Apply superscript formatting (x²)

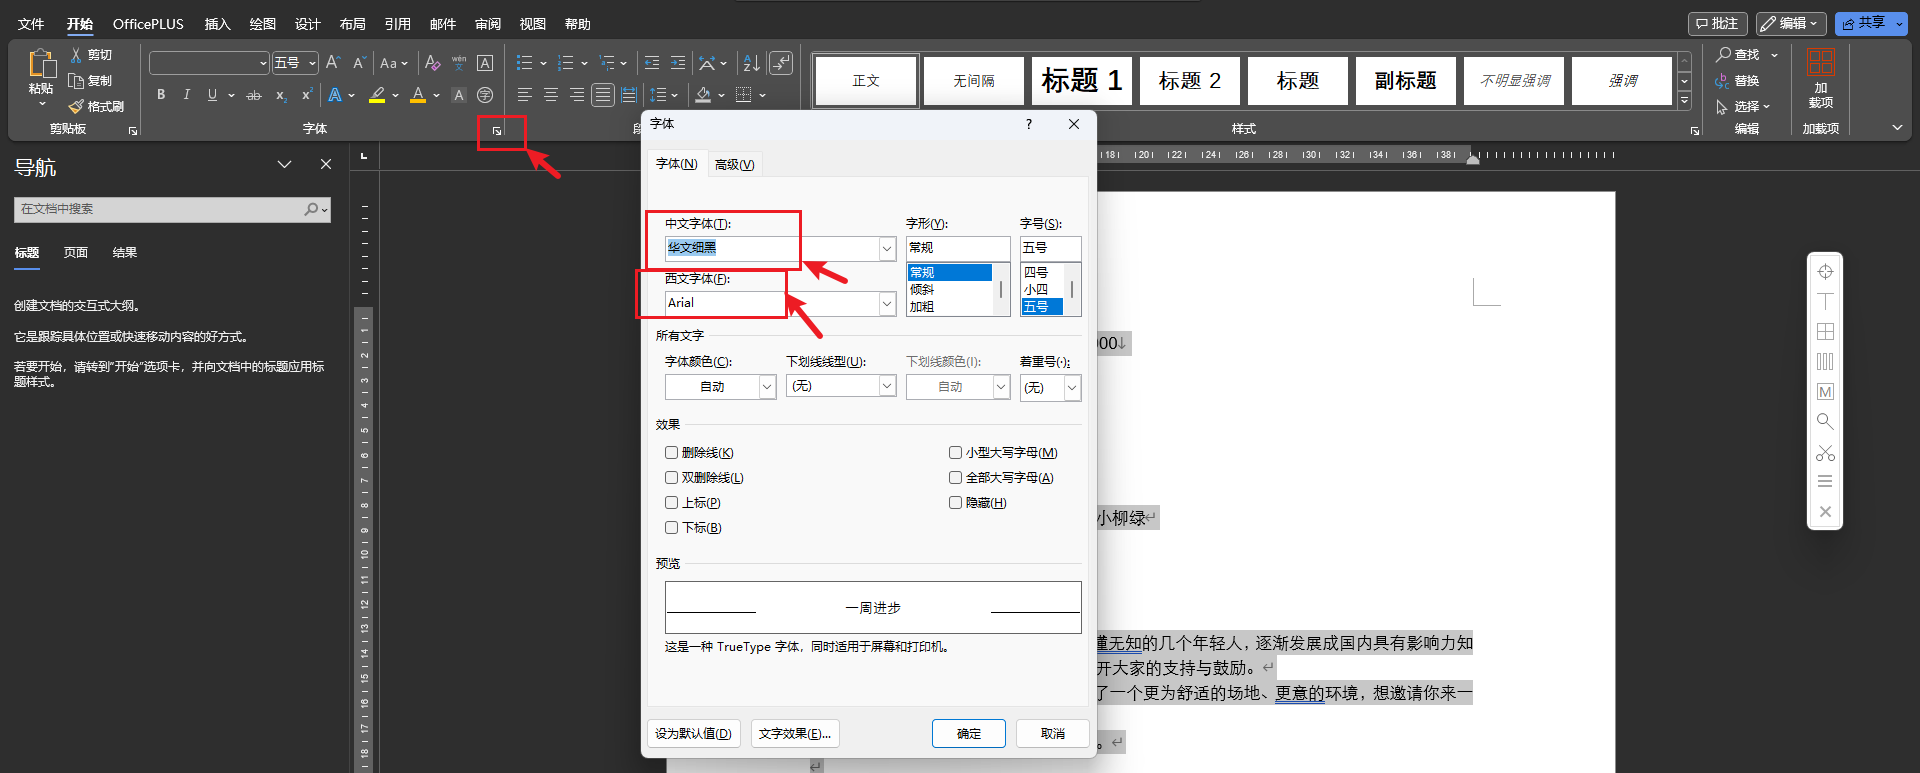[x=307, y=95]
